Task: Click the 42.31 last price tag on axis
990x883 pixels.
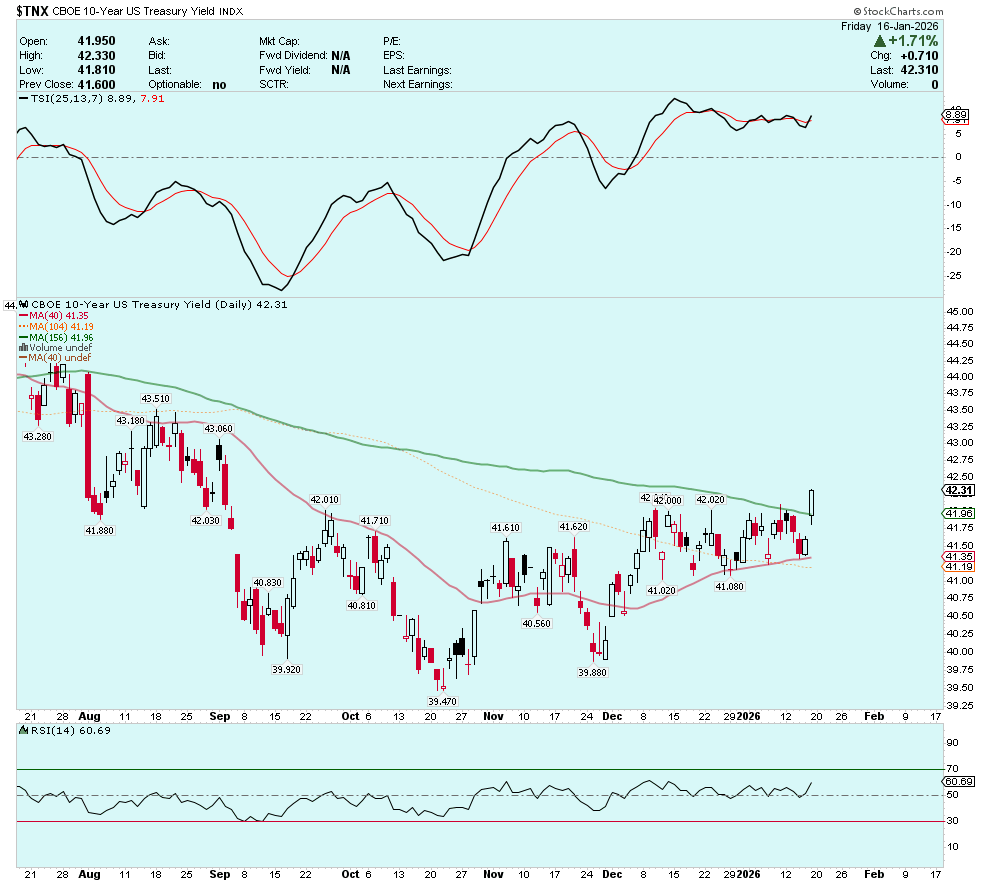Action: [x=958, y=490]
